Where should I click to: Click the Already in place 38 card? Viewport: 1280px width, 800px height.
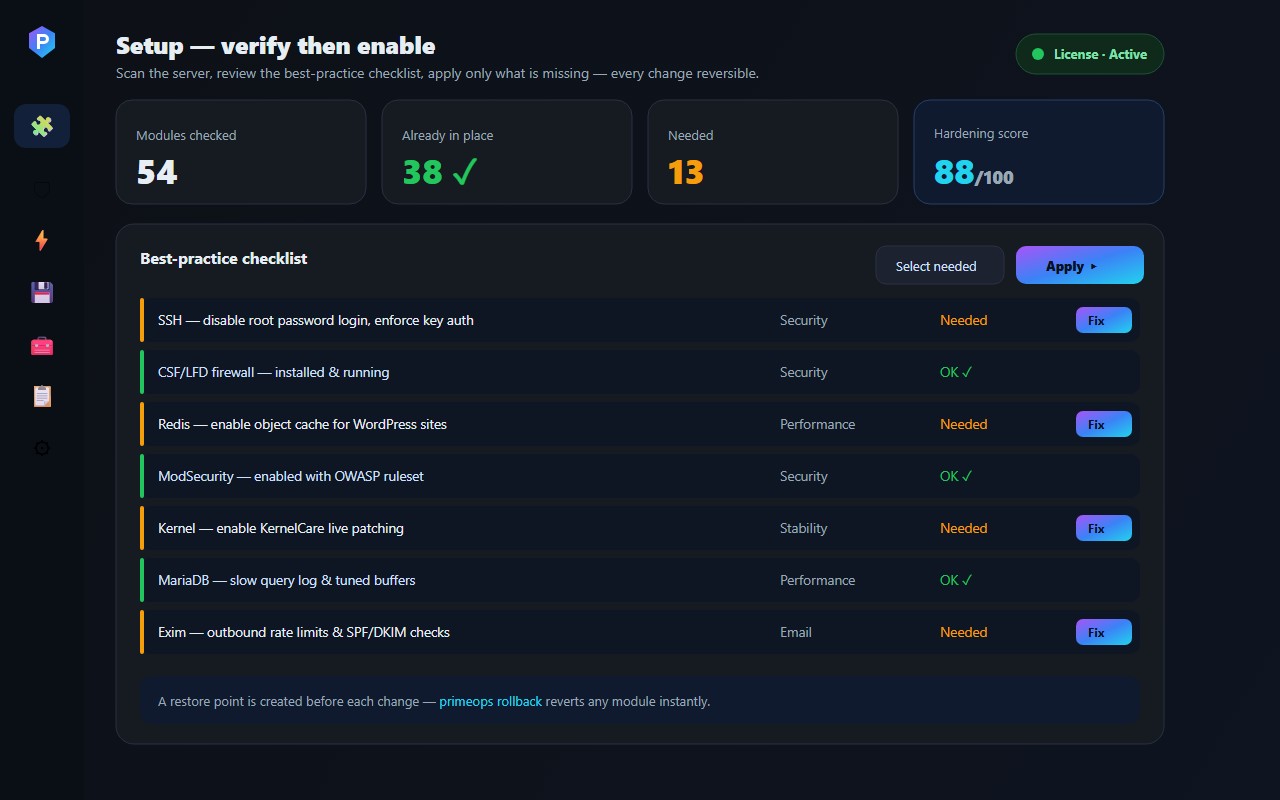tap(507, 152)
